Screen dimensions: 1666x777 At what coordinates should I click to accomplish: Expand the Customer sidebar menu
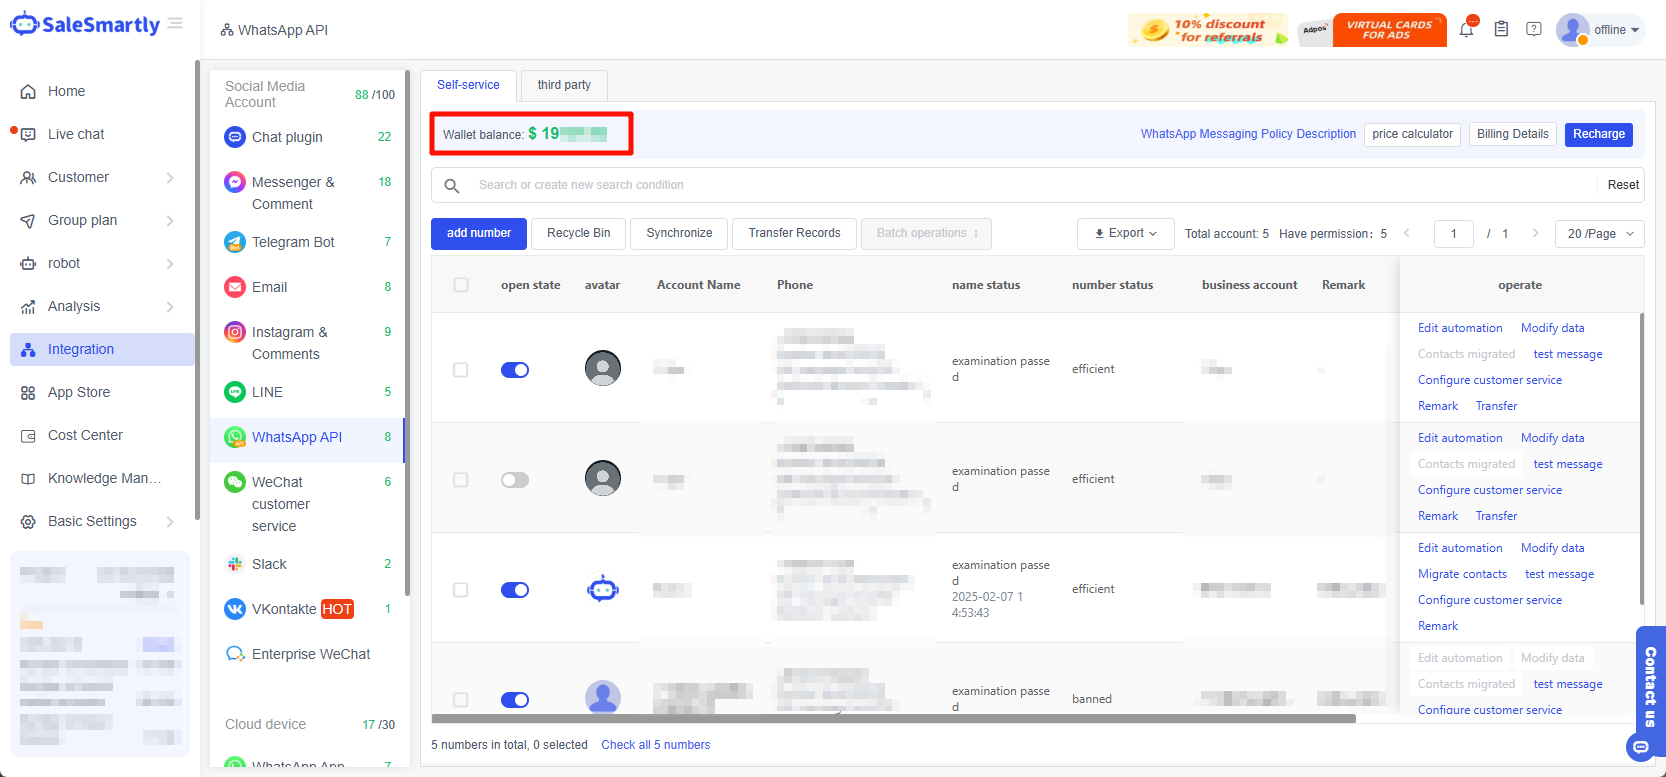click(98, 177)
